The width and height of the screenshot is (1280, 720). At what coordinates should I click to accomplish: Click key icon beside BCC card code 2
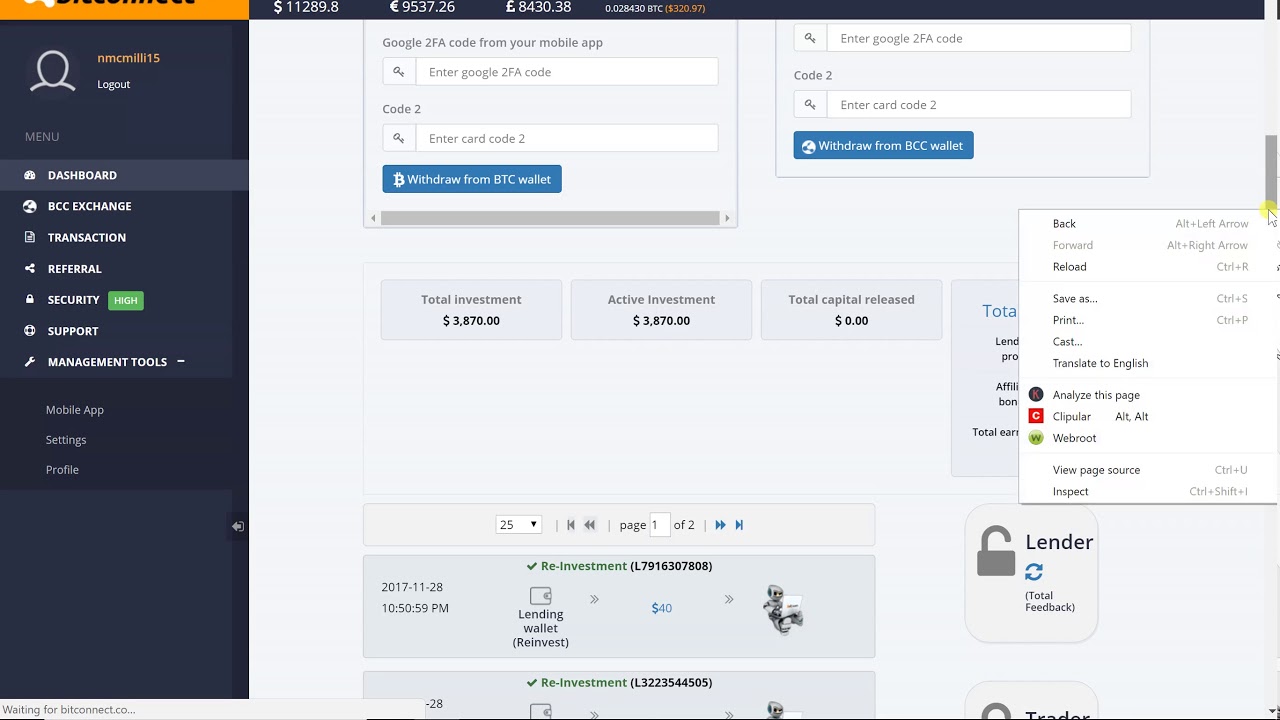pos(811,105)
